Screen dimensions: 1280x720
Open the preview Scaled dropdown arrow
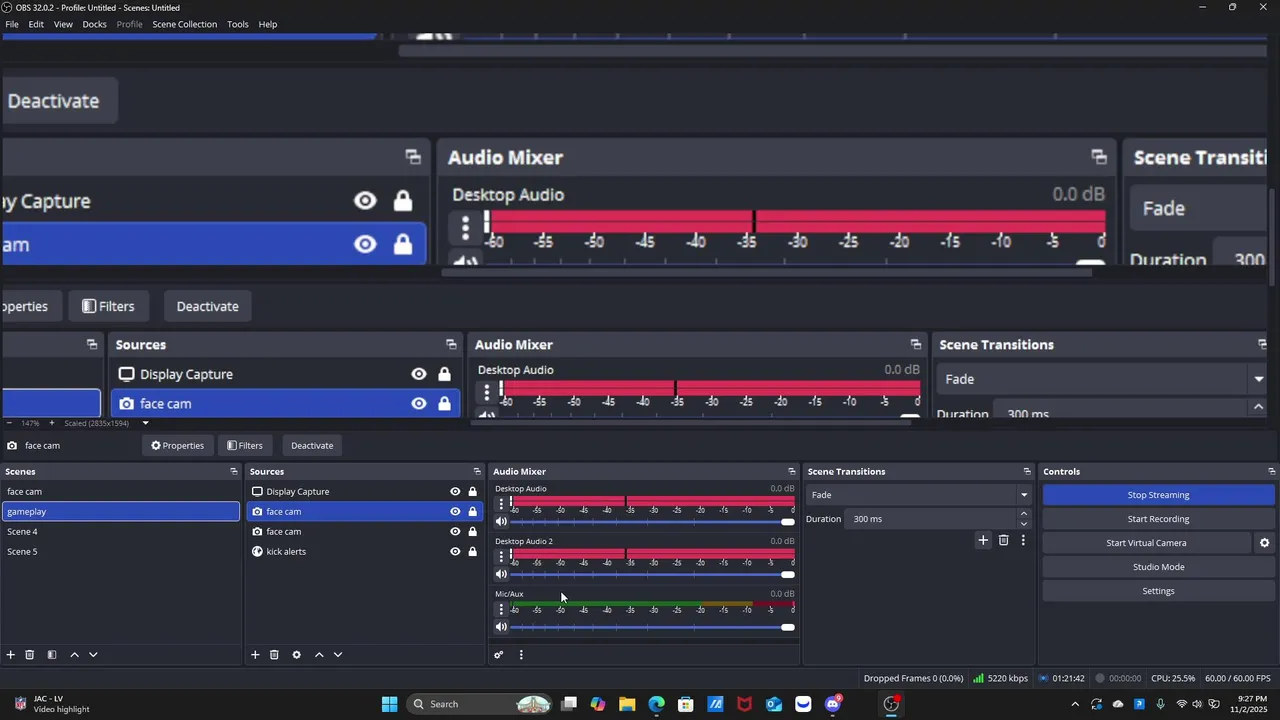[x=145, y=423]
